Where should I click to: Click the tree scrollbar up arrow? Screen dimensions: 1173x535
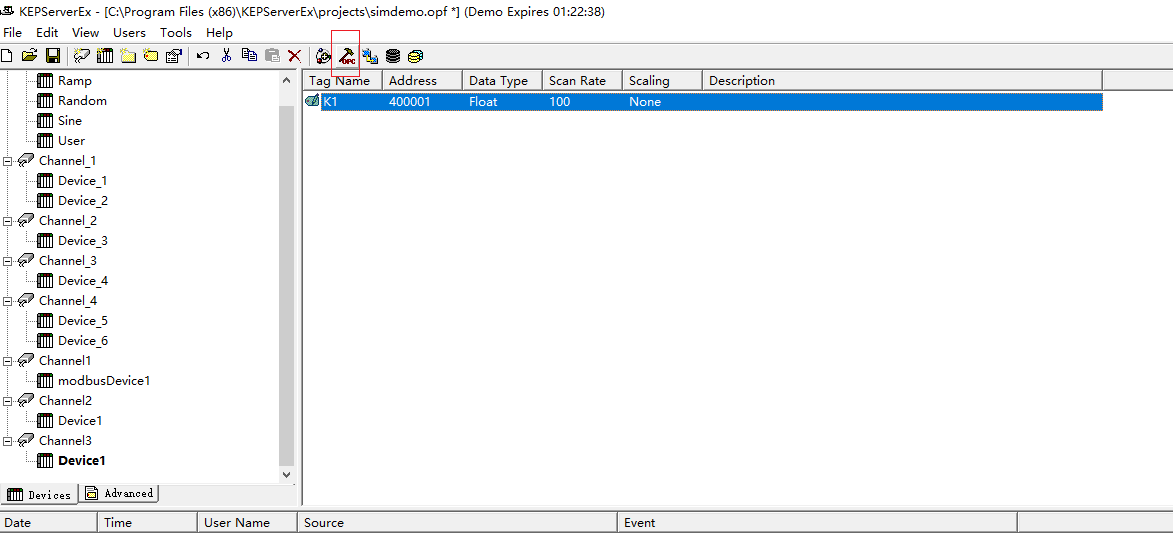tap(287, 79)
